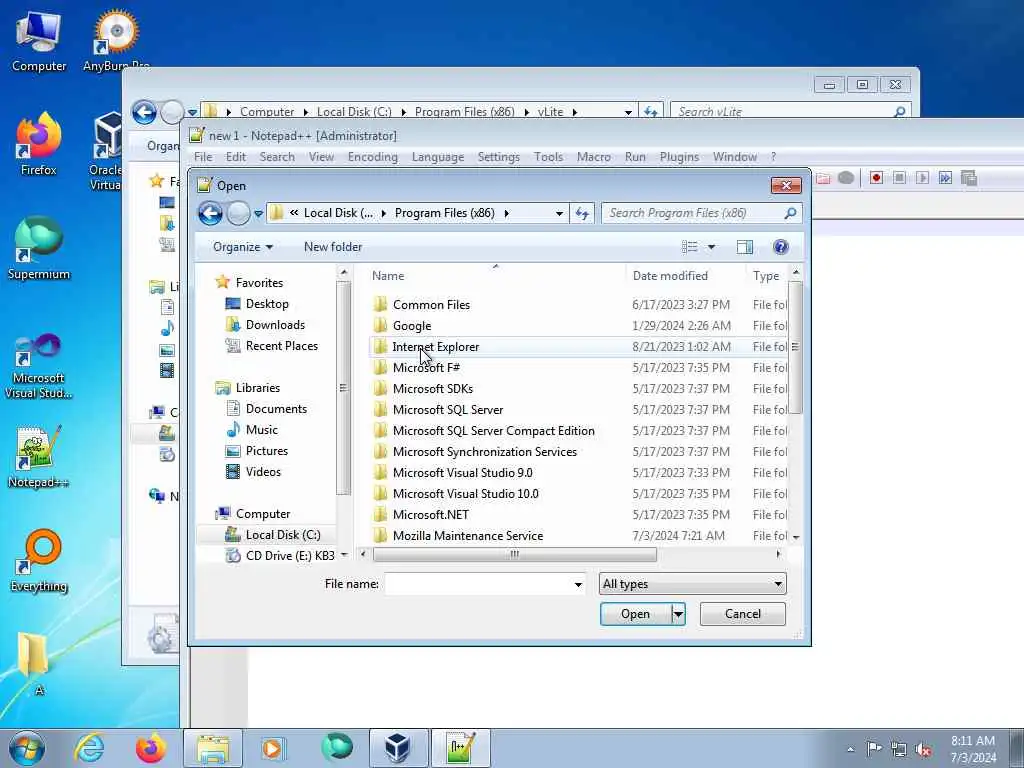Switch to VirtualBox in the taskbar
This screenshot has height=768, width=1024.
point(398,748)
